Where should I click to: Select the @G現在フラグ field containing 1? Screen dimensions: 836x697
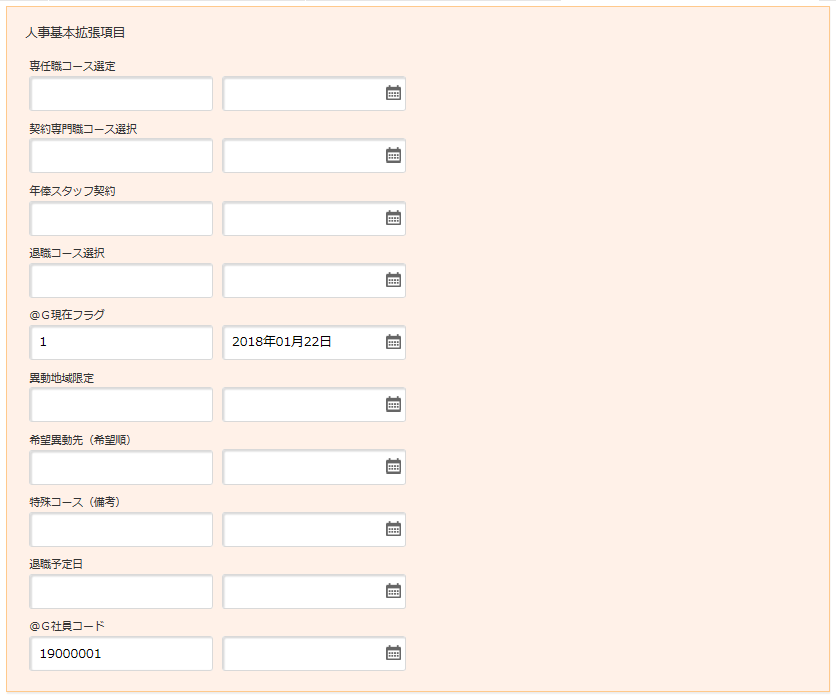click(x=121, y=342)
